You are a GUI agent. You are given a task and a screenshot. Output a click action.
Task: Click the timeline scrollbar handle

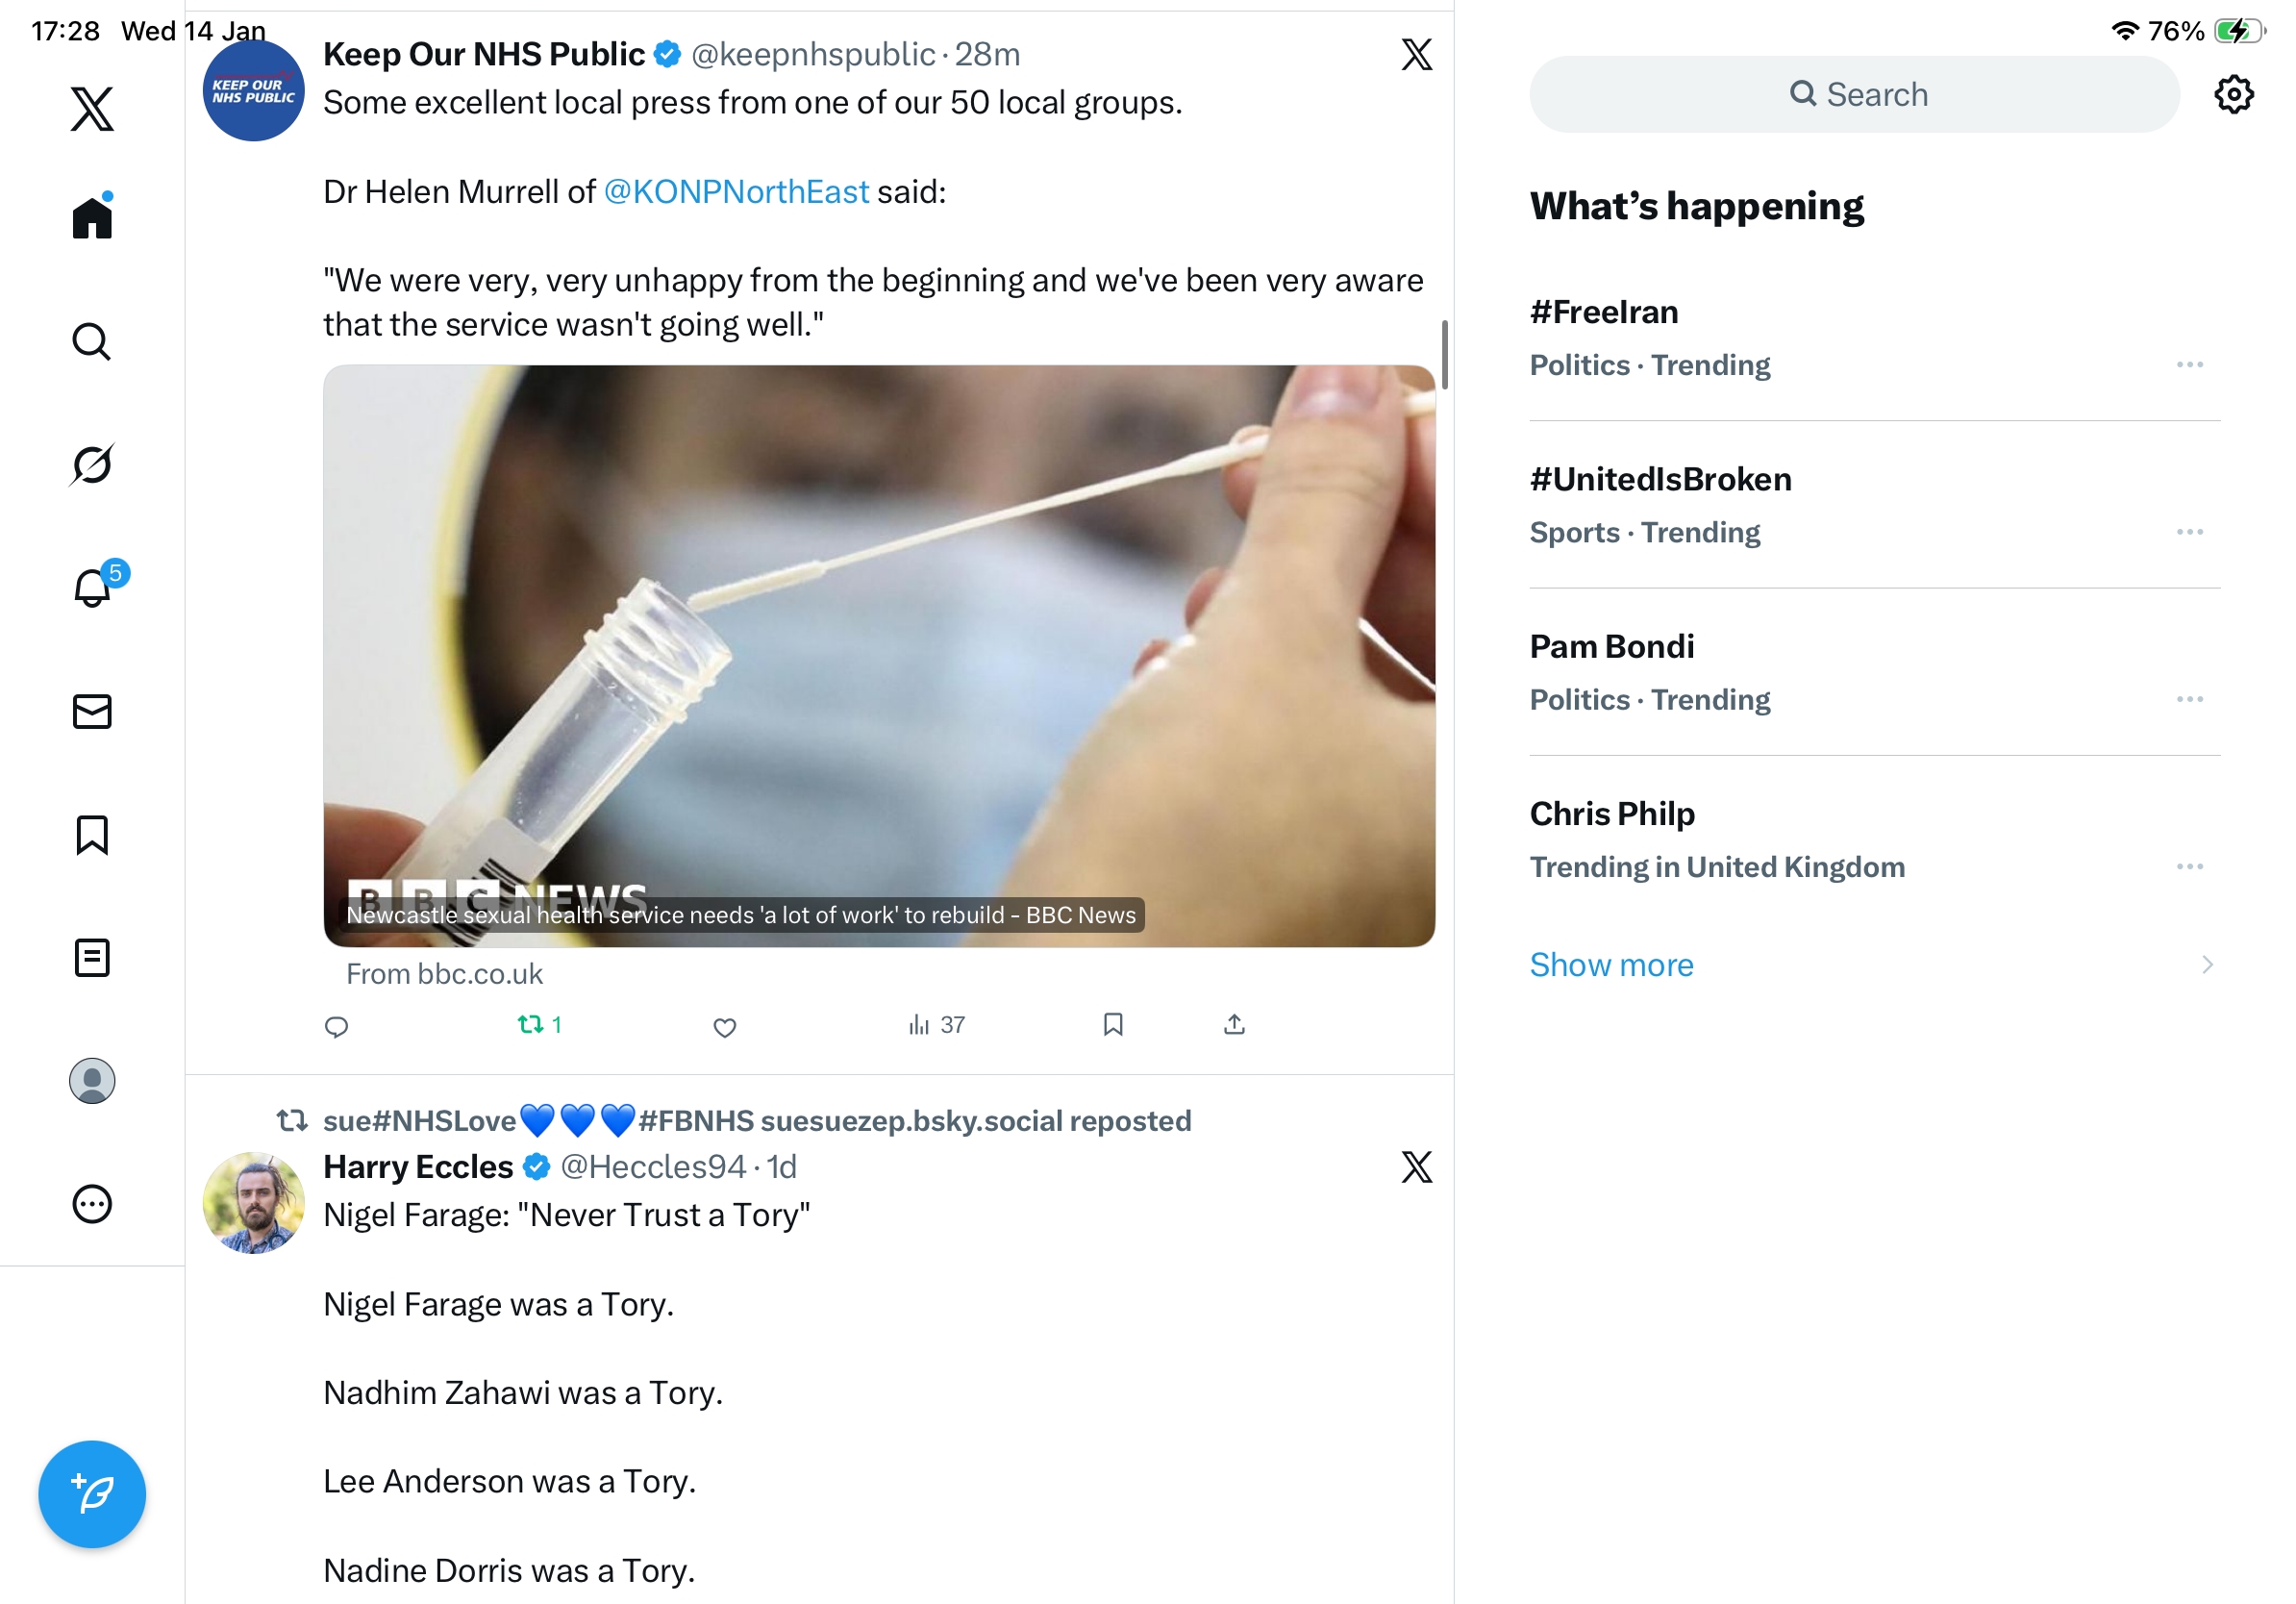tap(1444, 355)
